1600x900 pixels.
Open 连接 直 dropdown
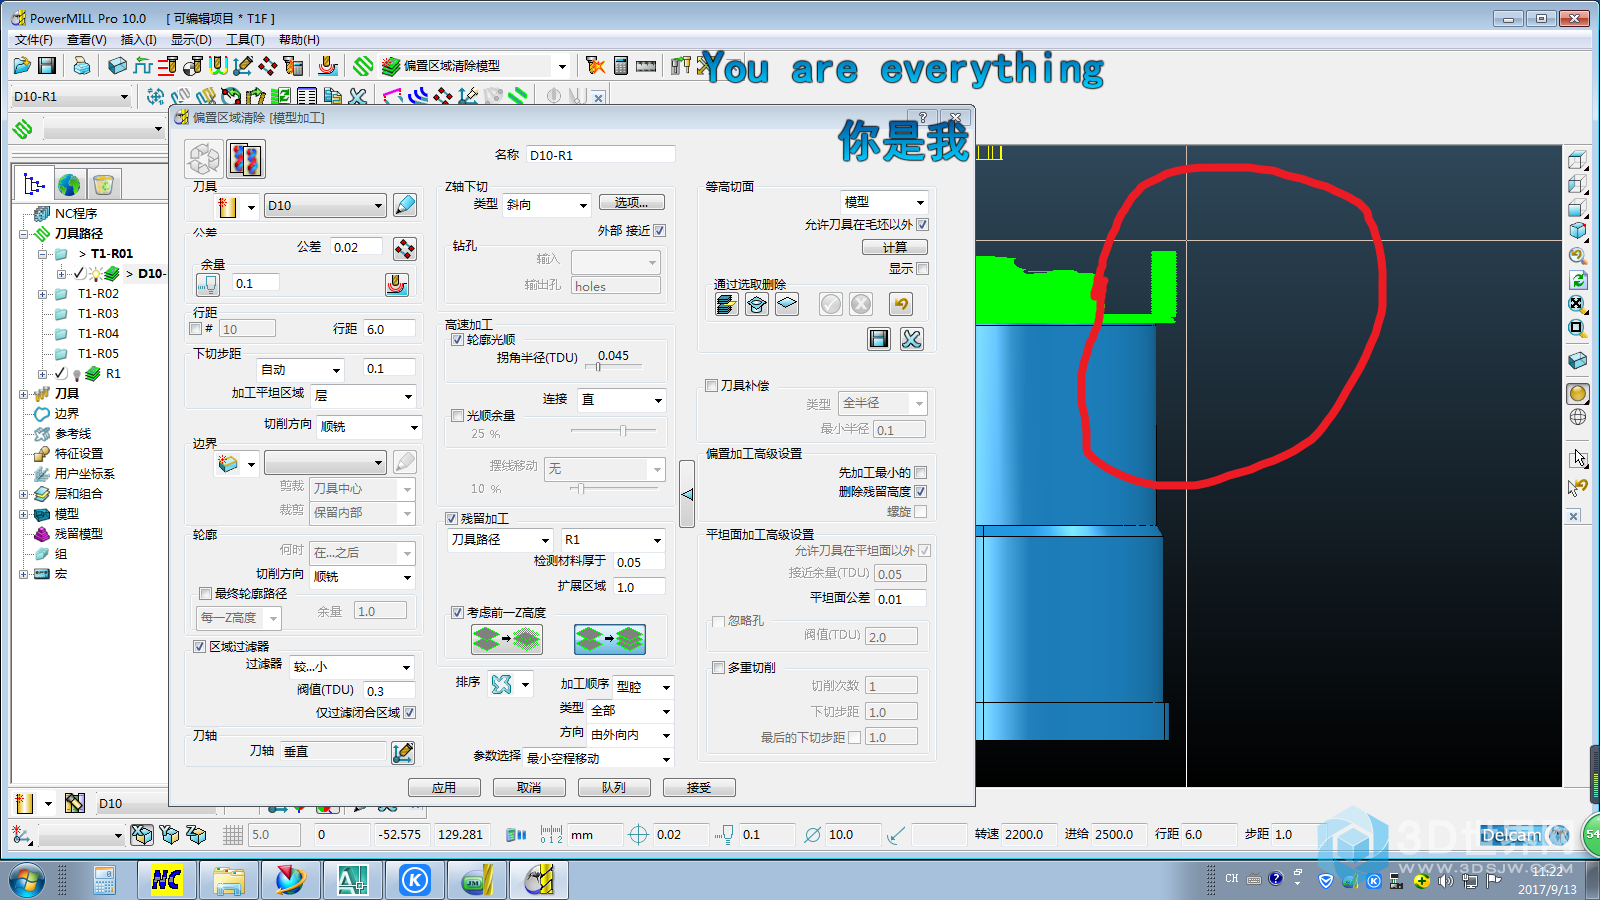point(621,400)
